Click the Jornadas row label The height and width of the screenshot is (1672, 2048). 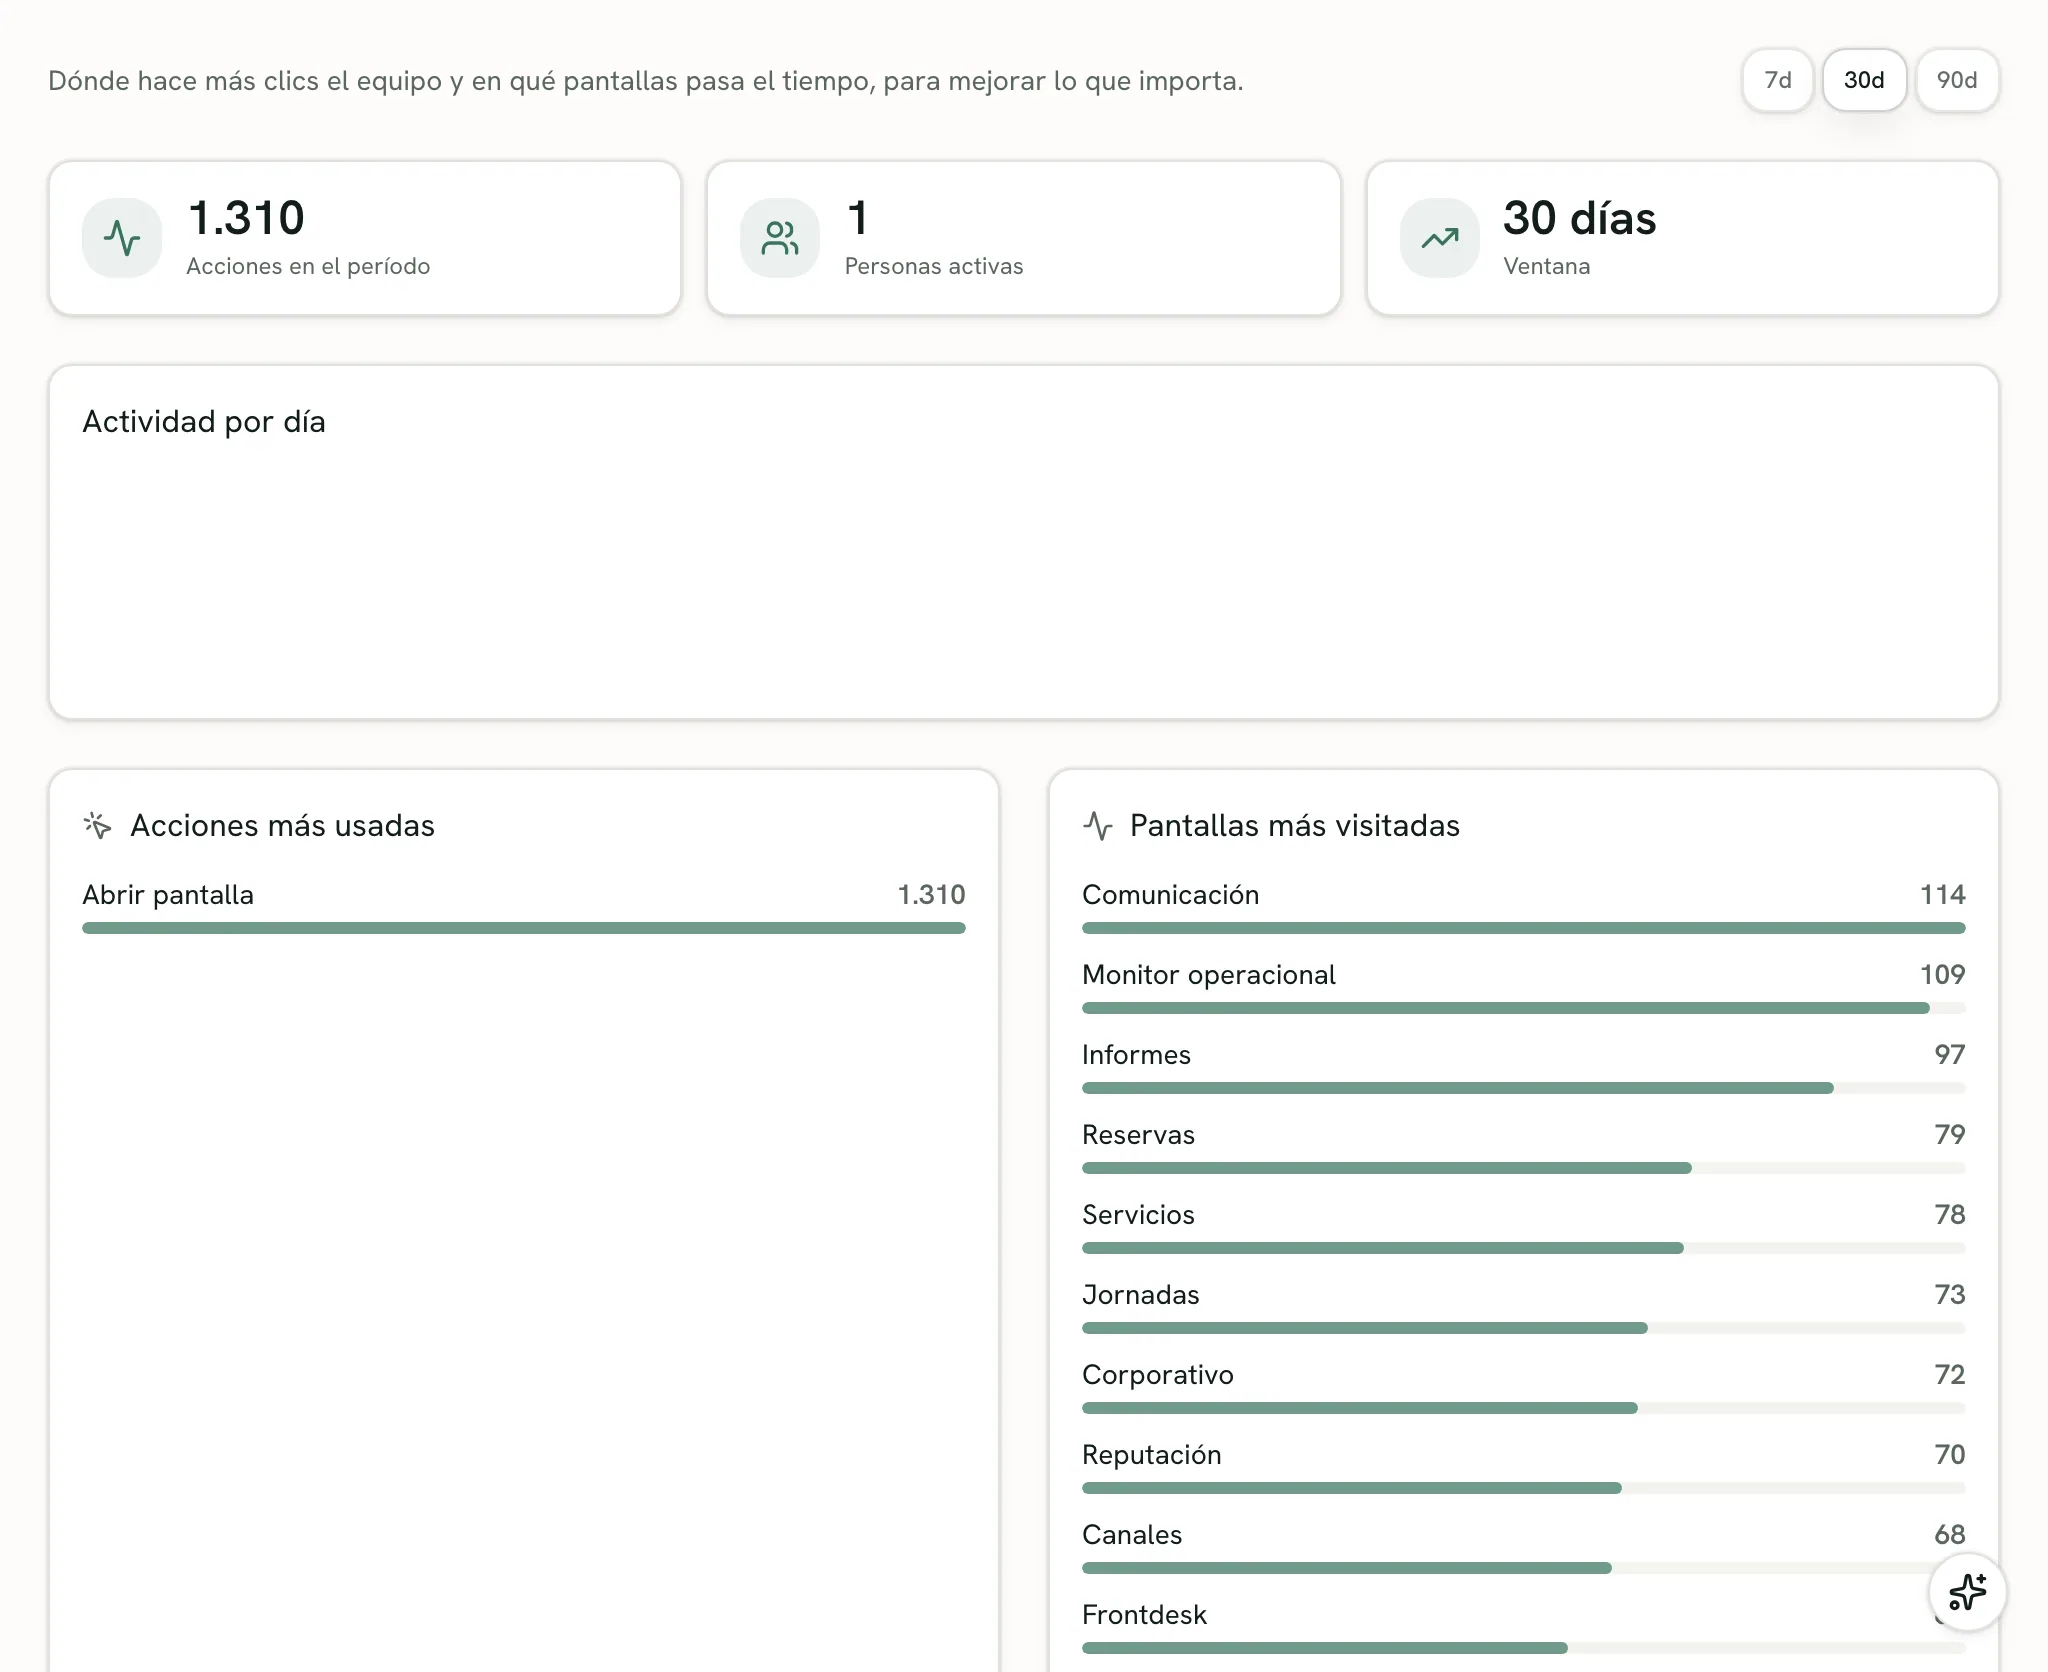[x=1140, y=1294]
